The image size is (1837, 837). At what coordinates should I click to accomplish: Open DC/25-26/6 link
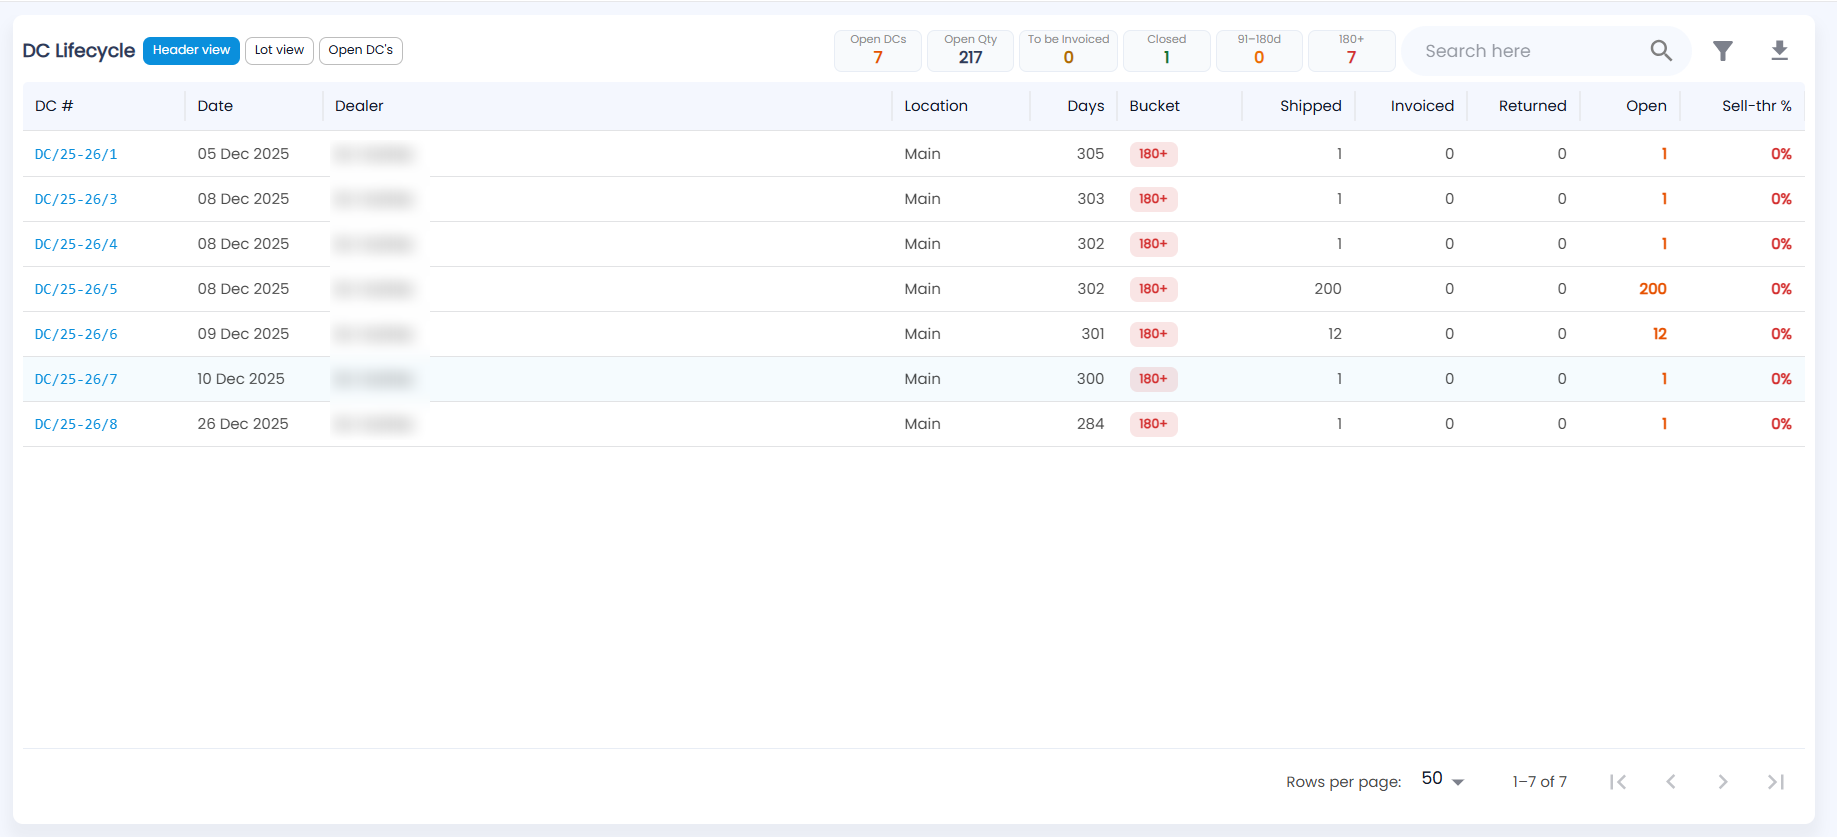click(76, 334)
